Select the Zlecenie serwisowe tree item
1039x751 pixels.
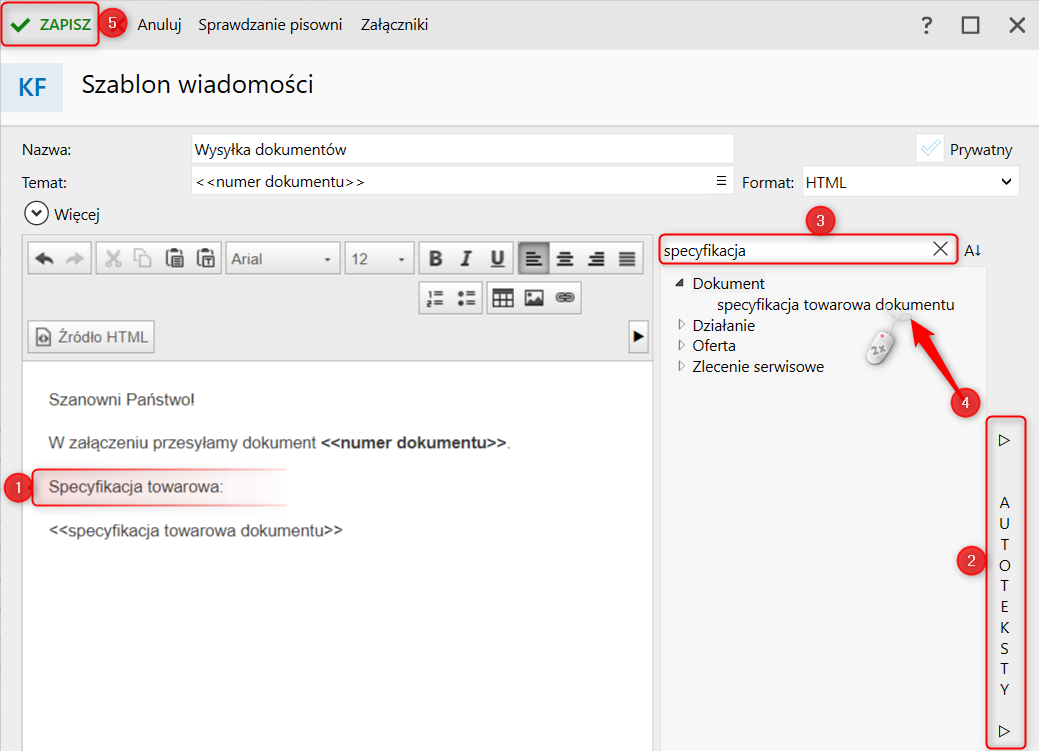tap(758, 366)
